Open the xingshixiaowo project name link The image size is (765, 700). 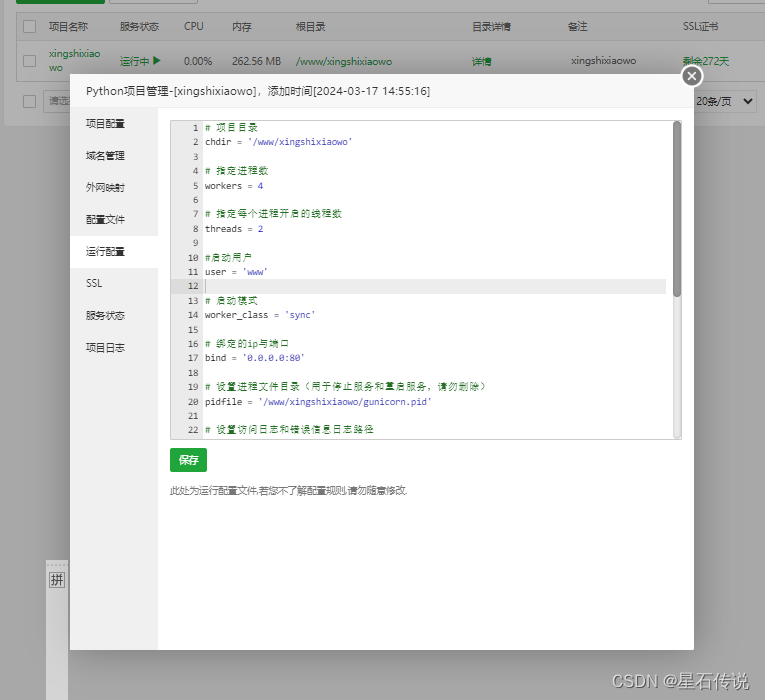74,60
